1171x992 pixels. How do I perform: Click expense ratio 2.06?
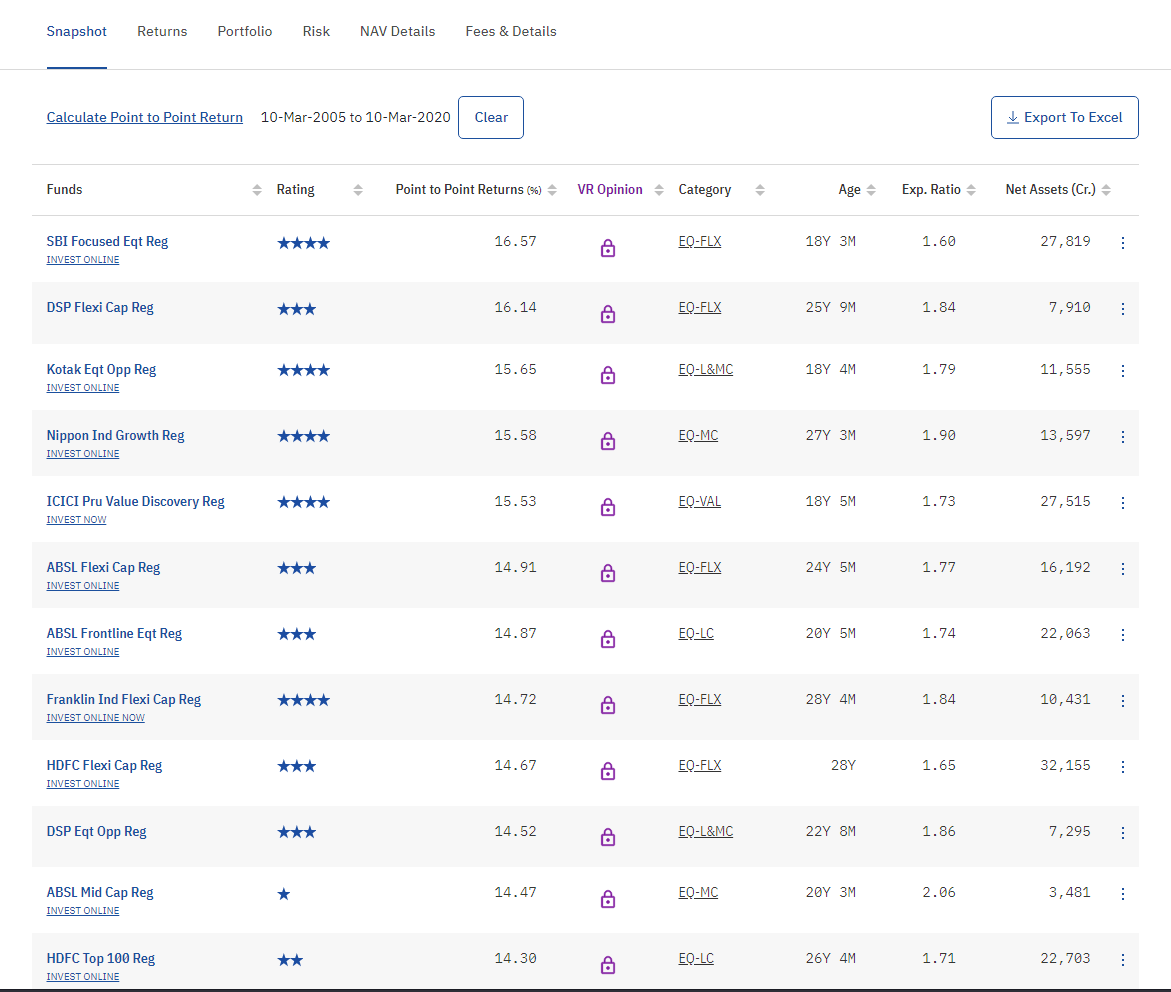pyautogui.click(x=939, y=892)
